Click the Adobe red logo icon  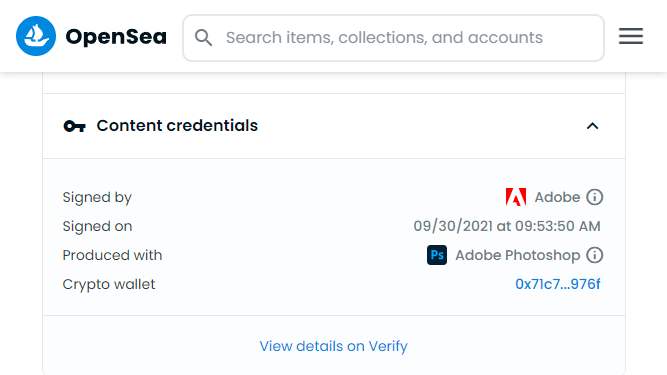coord(516,197)
